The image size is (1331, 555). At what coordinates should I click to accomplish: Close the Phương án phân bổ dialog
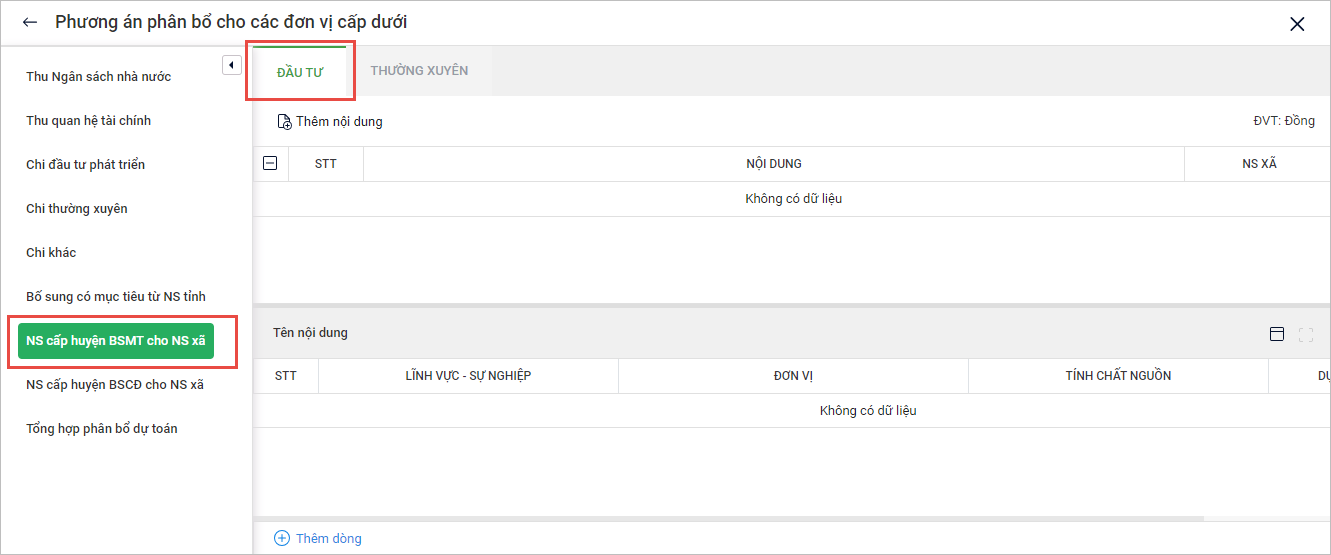[1297, 24]
